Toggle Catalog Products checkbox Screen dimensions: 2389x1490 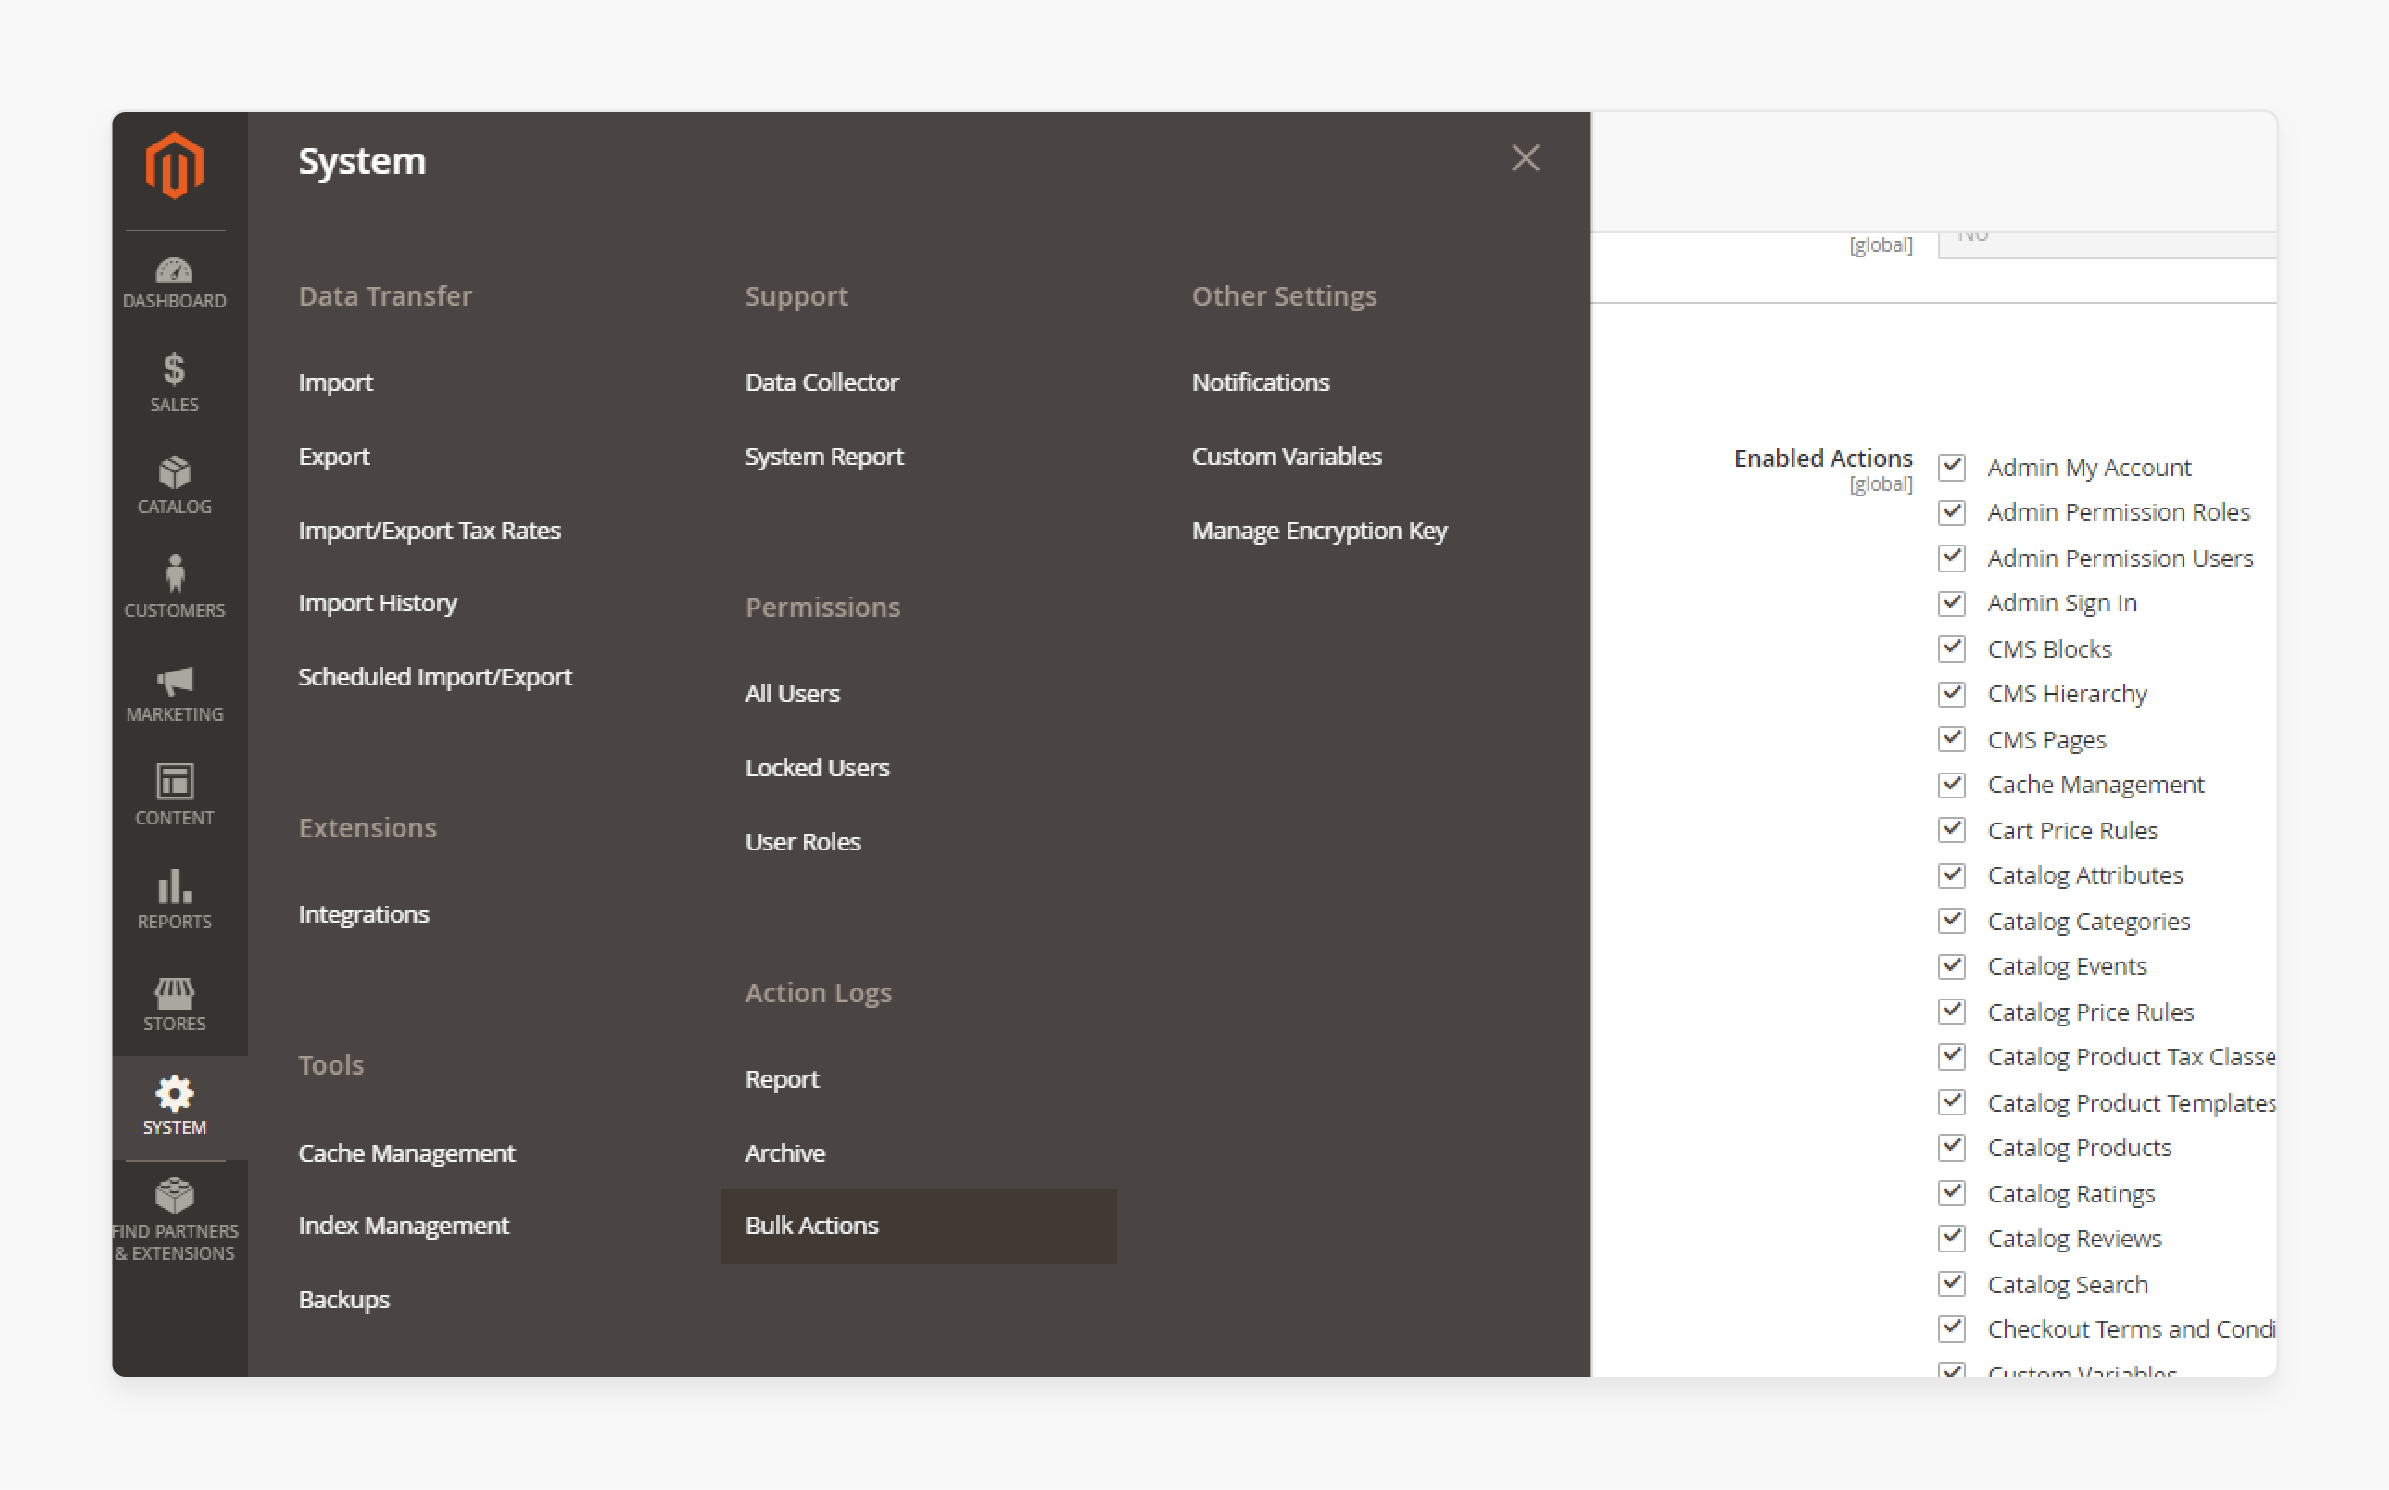pos(1952,1148)
